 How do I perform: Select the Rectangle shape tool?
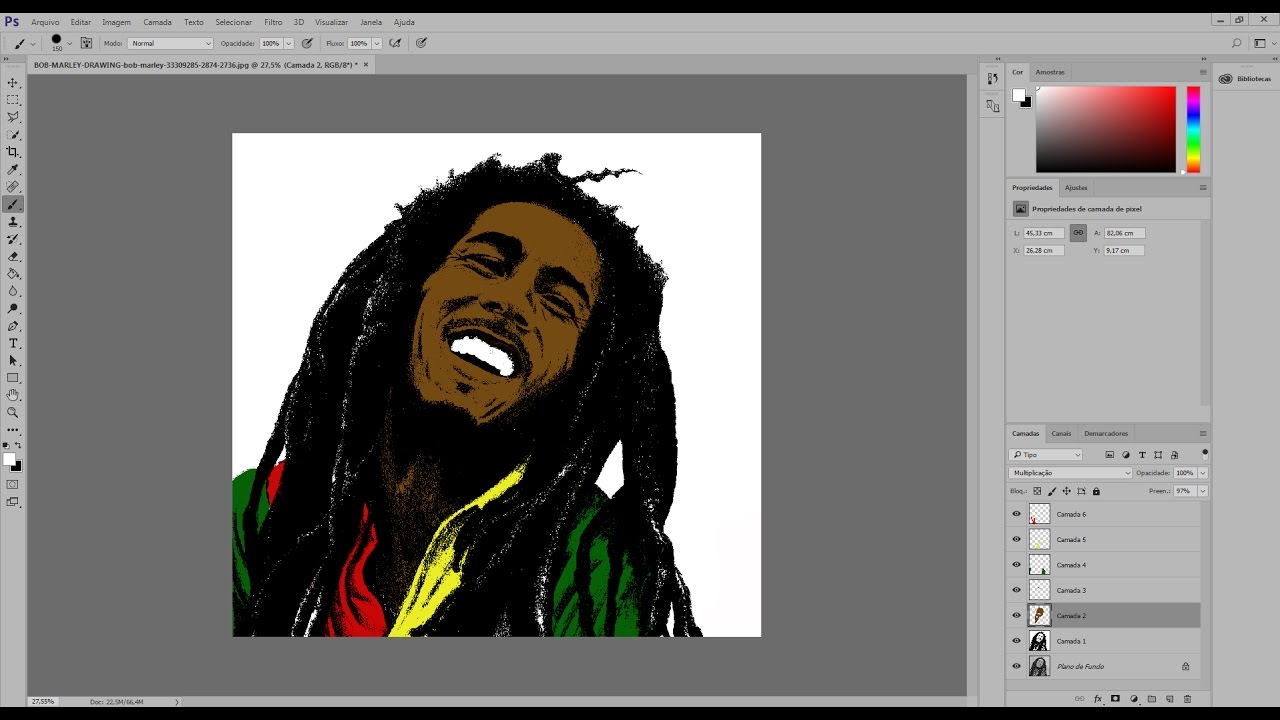click(x=13, y=378)
